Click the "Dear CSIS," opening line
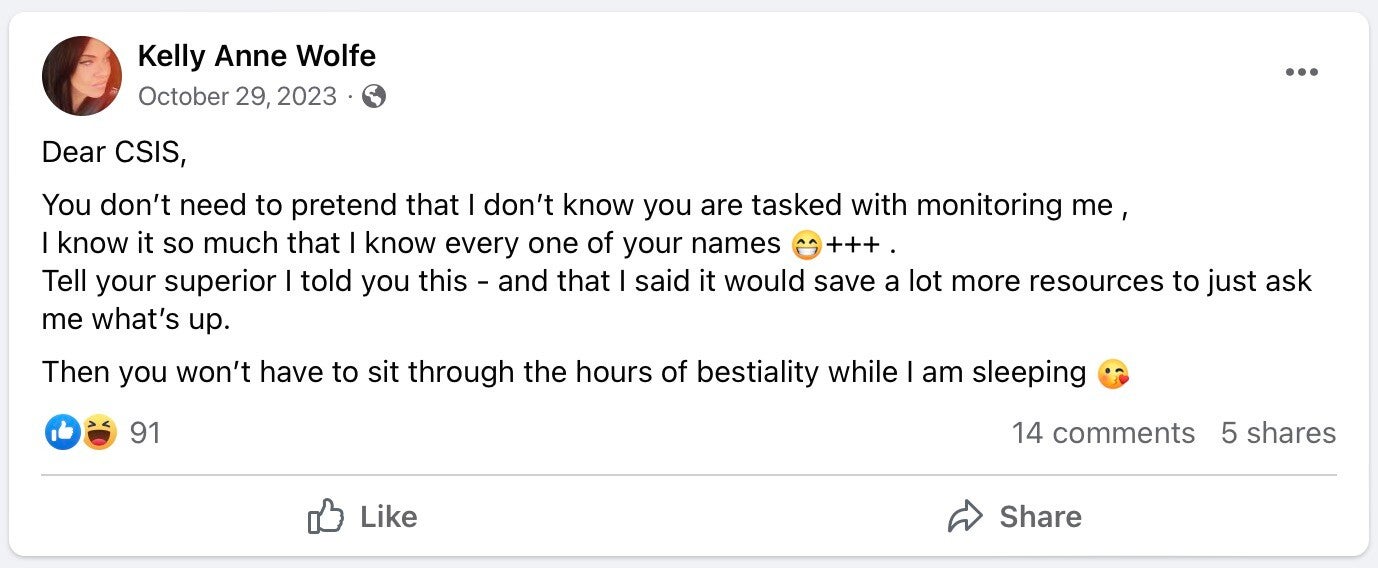Viewport: 1378px width, 568px height. 114,153
